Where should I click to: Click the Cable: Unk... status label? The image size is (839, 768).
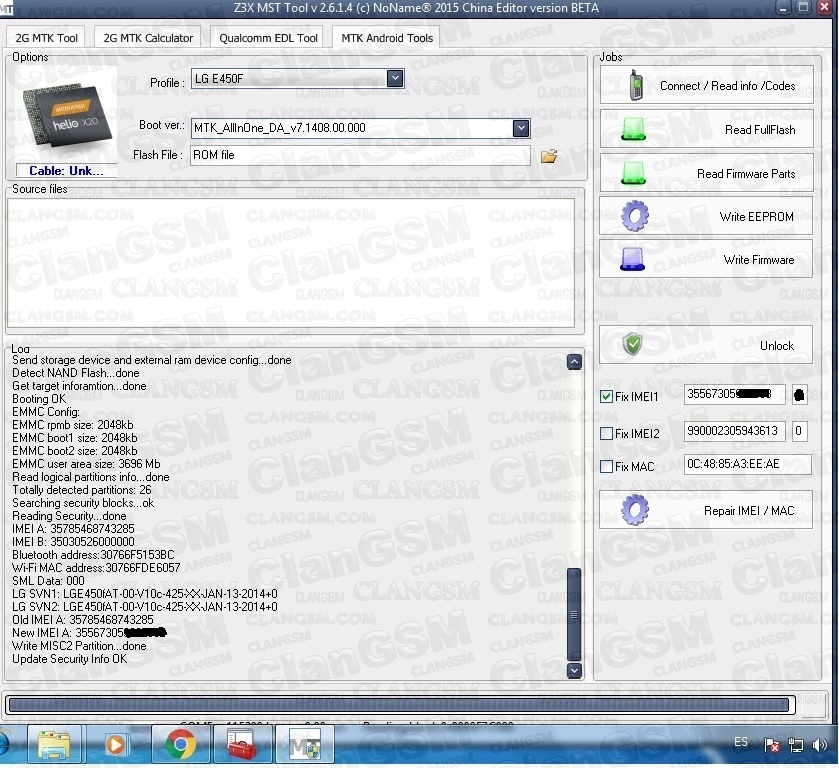click(x=66, y=171)
